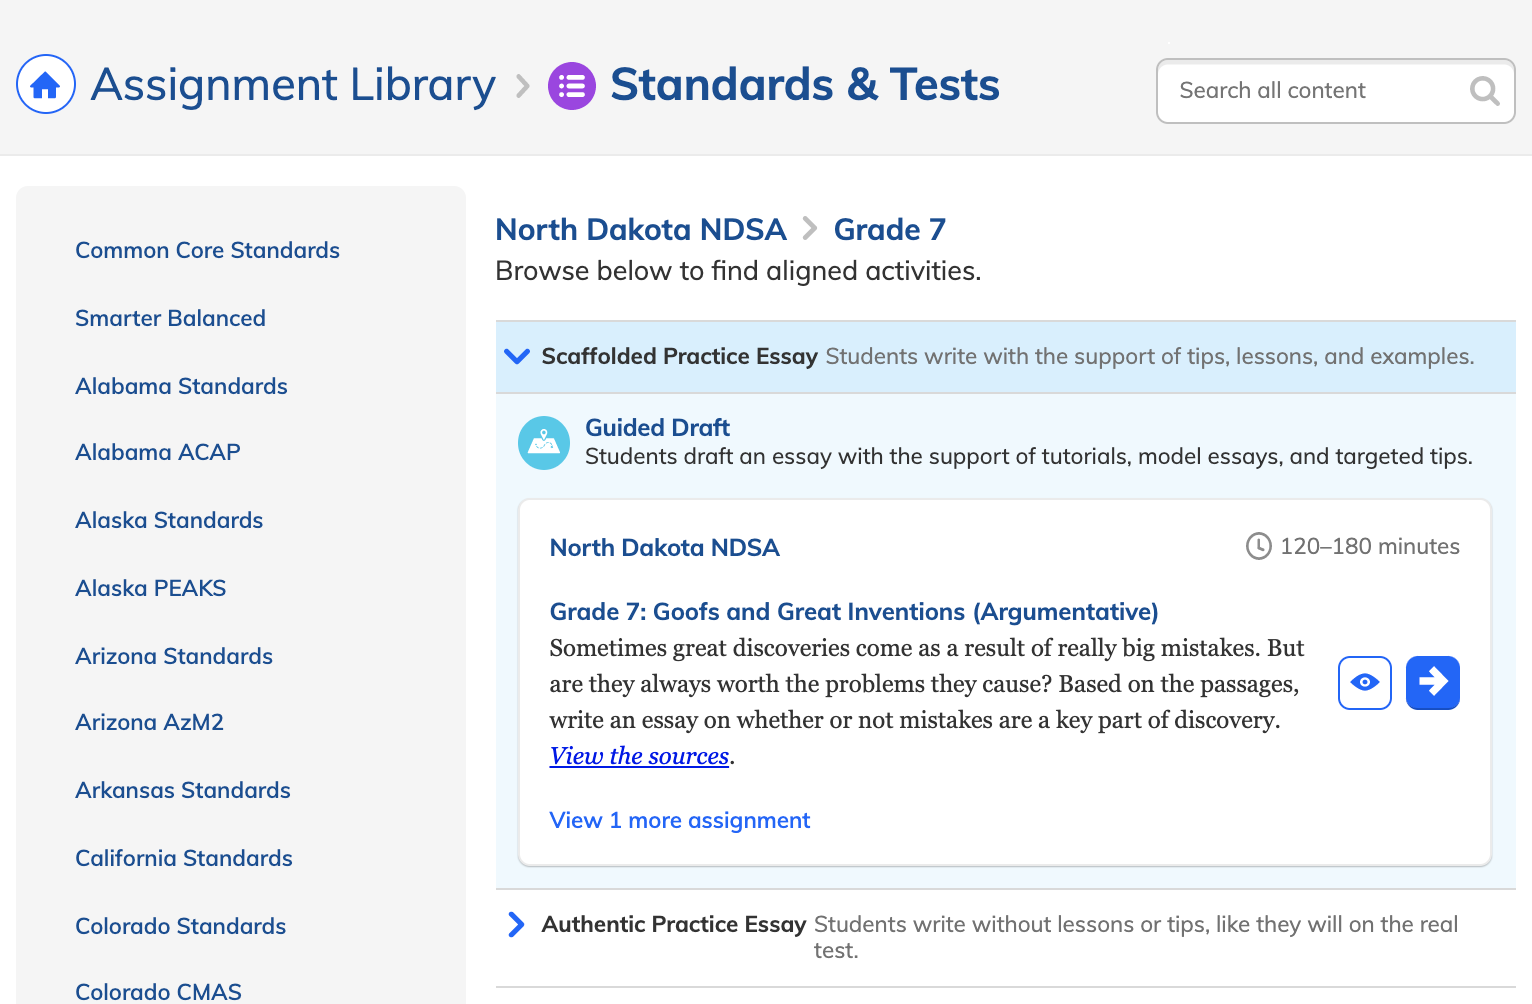Select Alabama ACAP in sidebar
The image size is (1532, 1004).
click(x=158, y=452)
